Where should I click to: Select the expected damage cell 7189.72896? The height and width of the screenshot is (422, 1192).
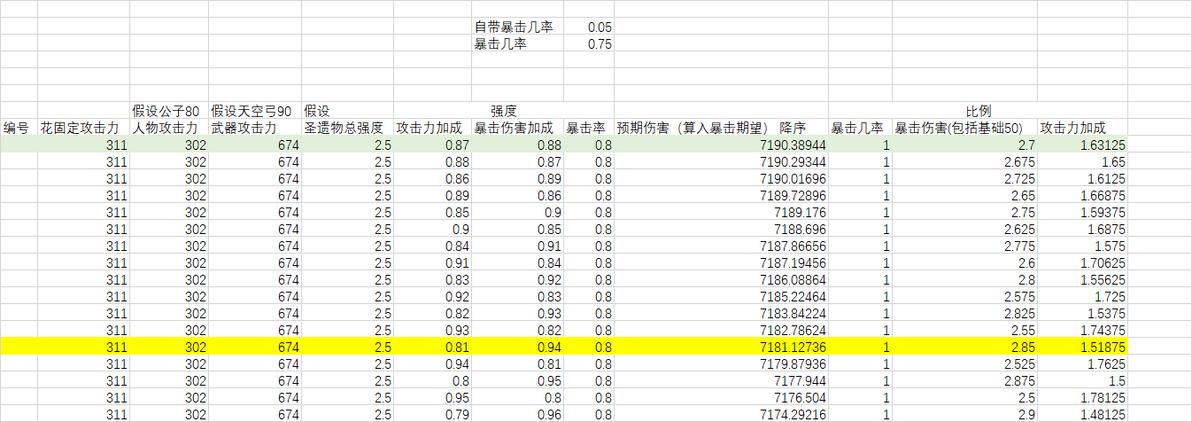[x=721, y=195]
